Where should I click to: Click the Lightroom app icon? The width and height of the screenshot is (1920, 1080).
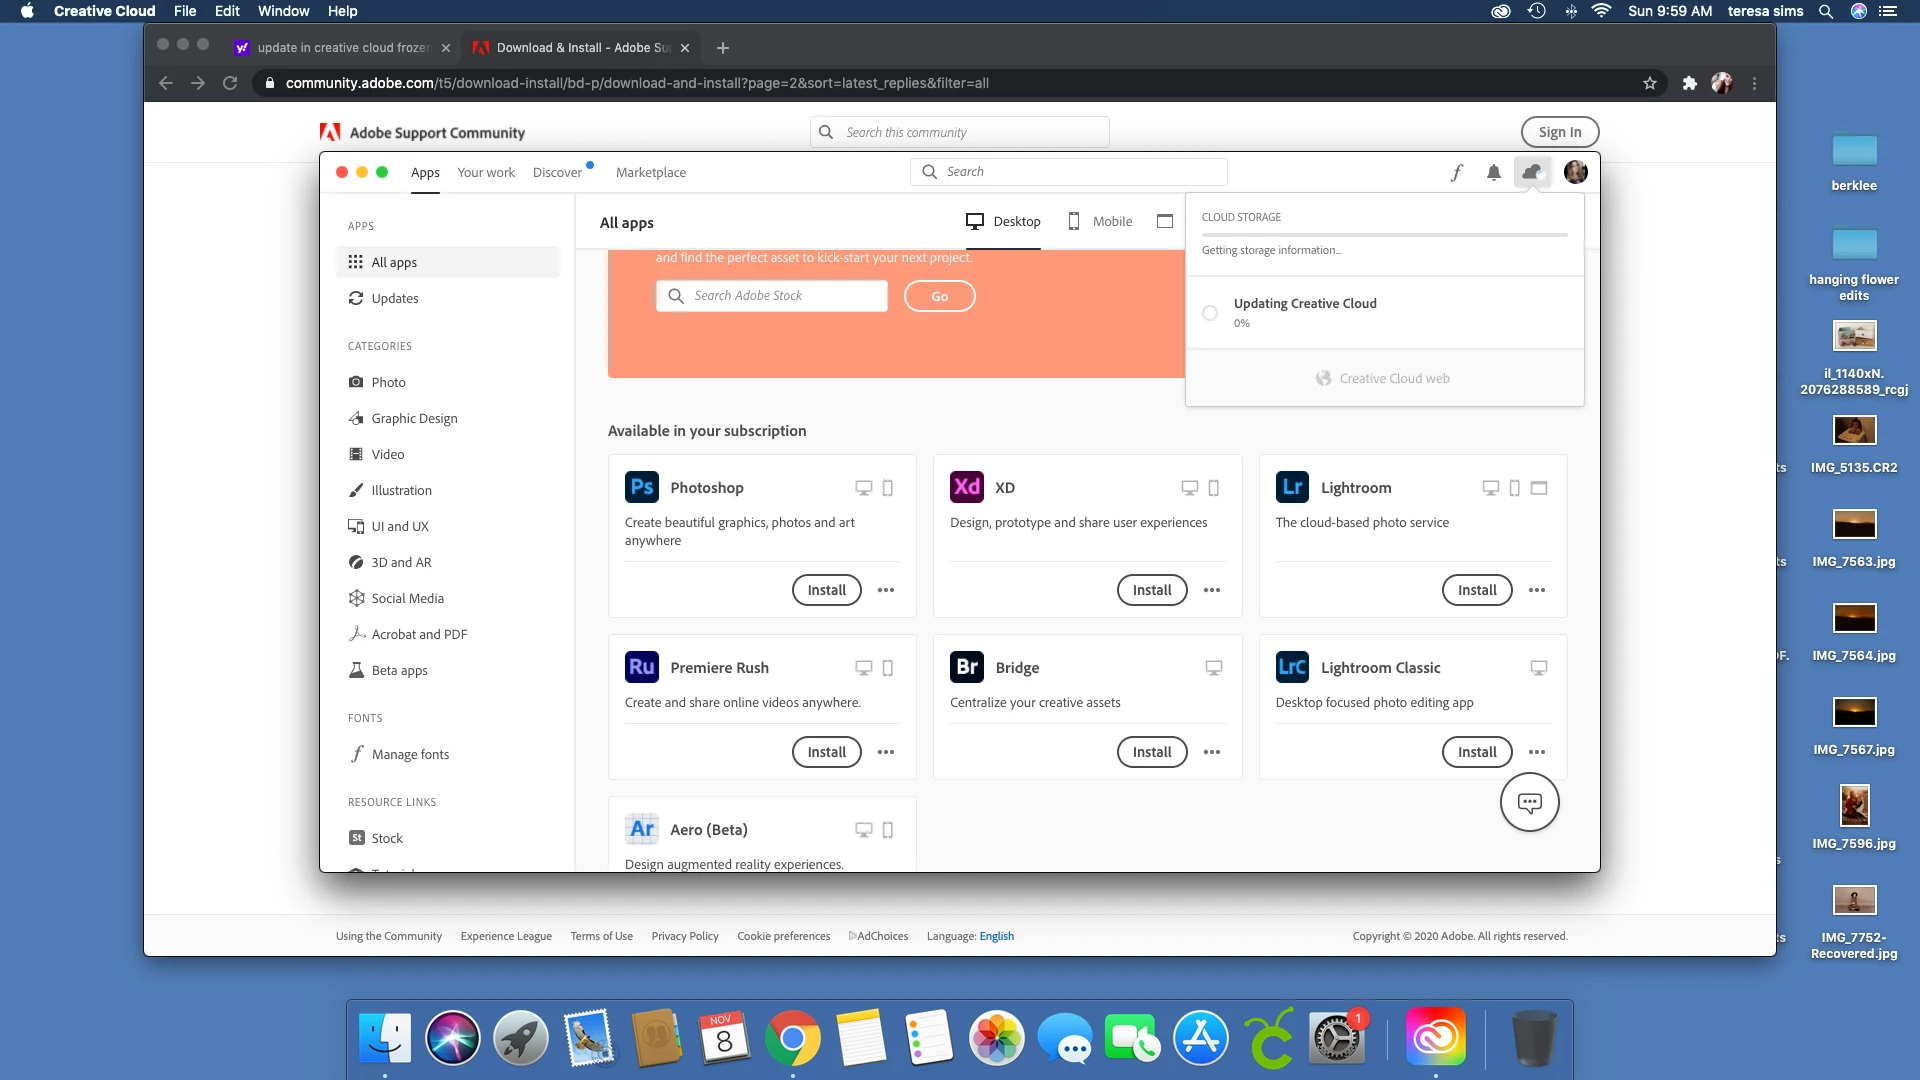1292,487
